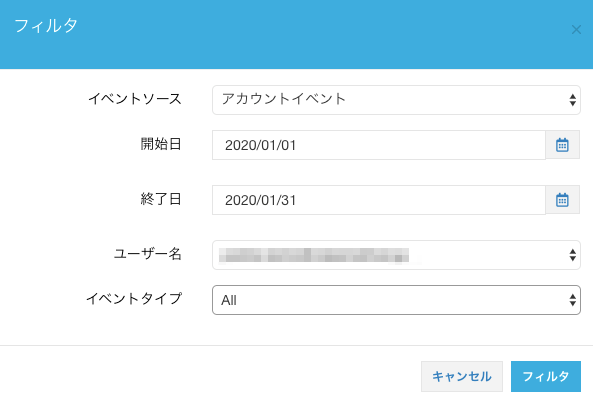Image resolution: width=593 pixels, height=404 pixels.
Task: Click the イベントタイプ label
Action: point(134,298)
